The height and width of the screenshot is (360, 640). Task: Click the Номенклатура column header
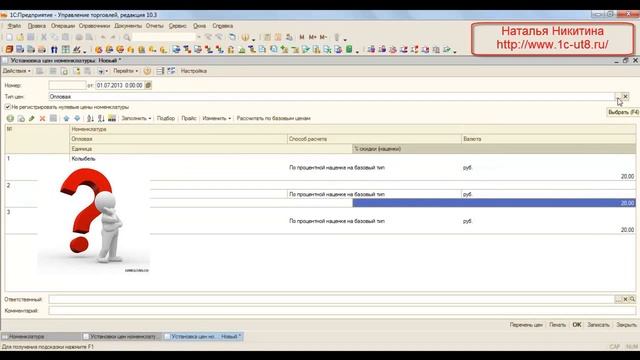tap(353, 129)
